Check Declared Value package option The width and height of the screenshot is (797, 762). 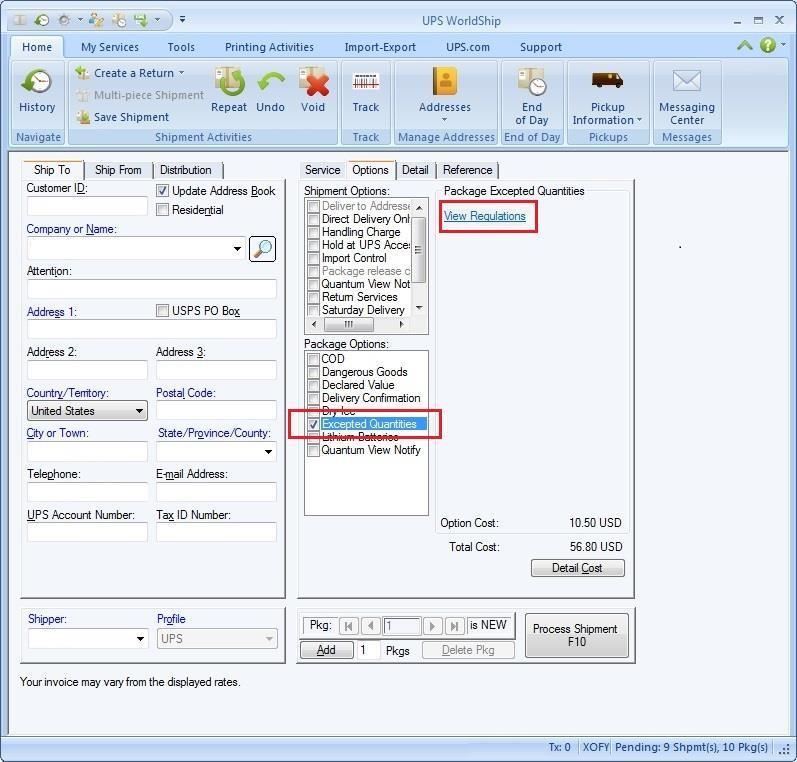pyautogui.click(x=314, y=385)
